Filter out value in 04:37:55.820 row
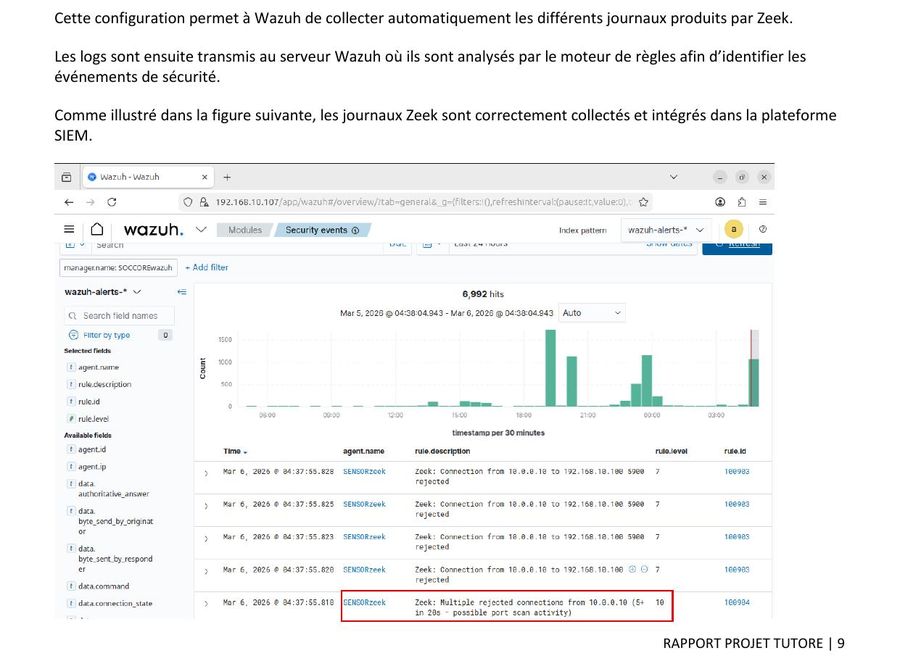The width and height of the screenshot is (900, 661). pos(644,569)
